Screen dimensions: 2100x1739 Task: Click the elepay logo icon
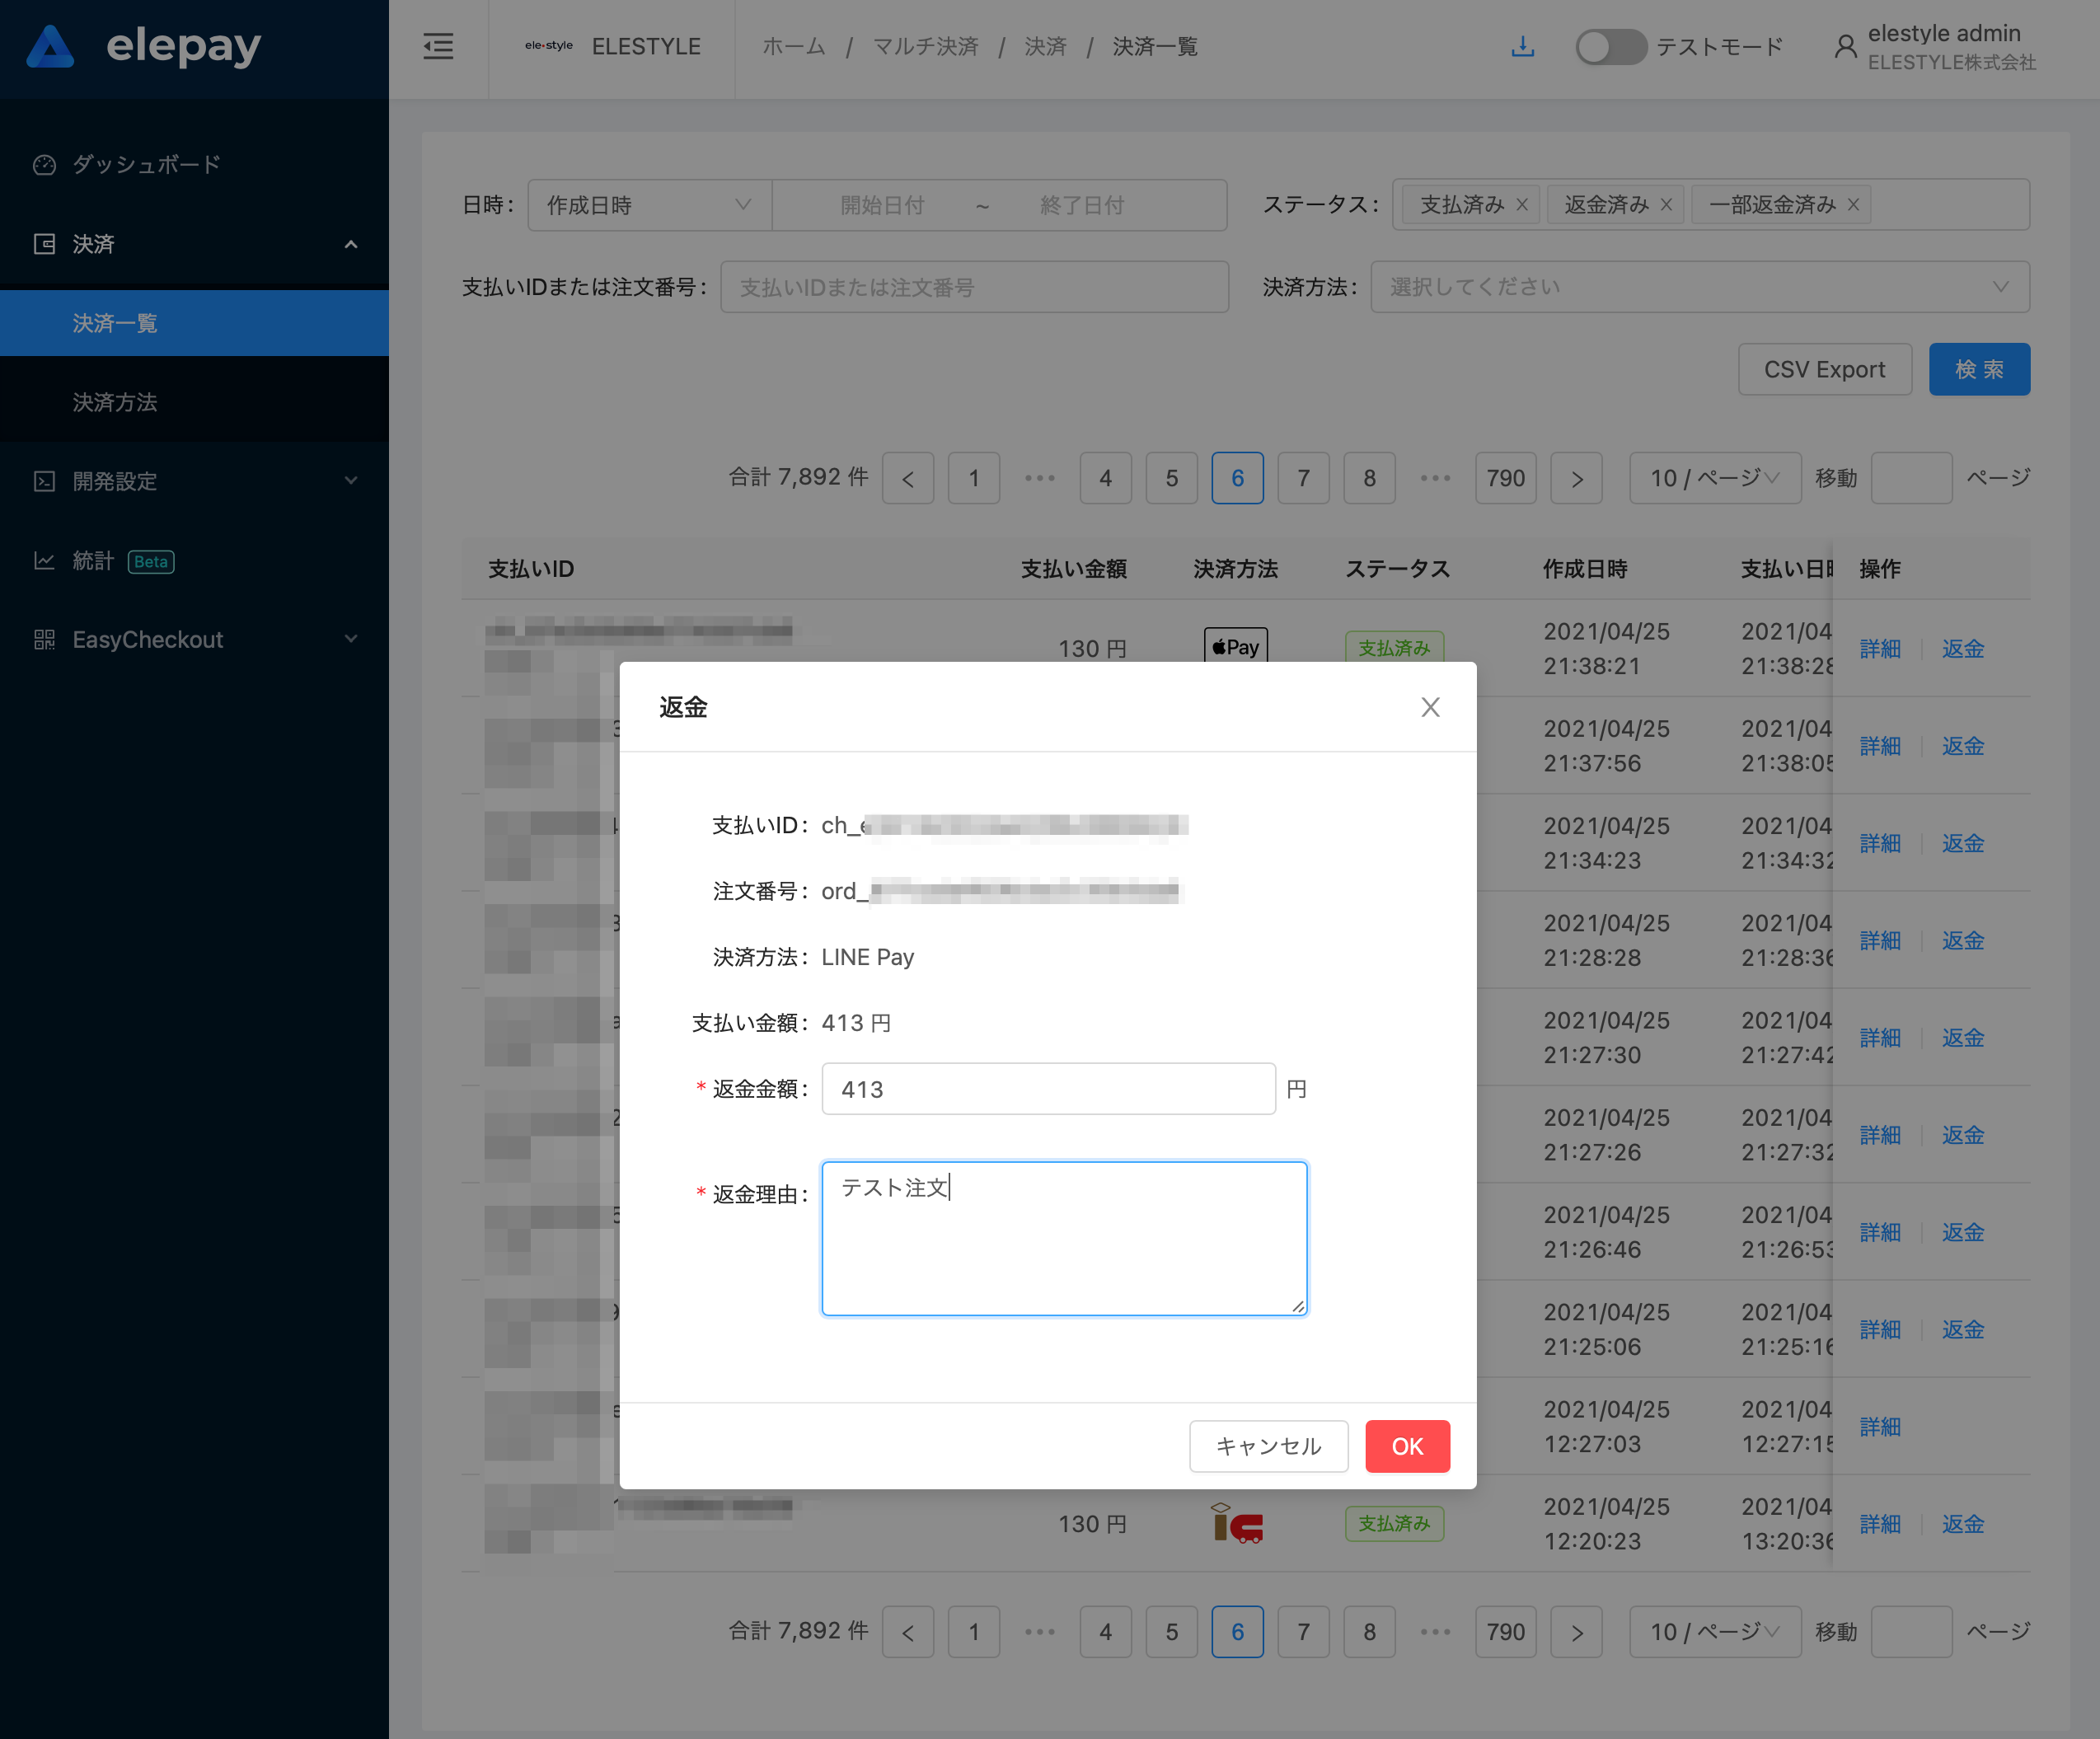[x=50, y=46]
